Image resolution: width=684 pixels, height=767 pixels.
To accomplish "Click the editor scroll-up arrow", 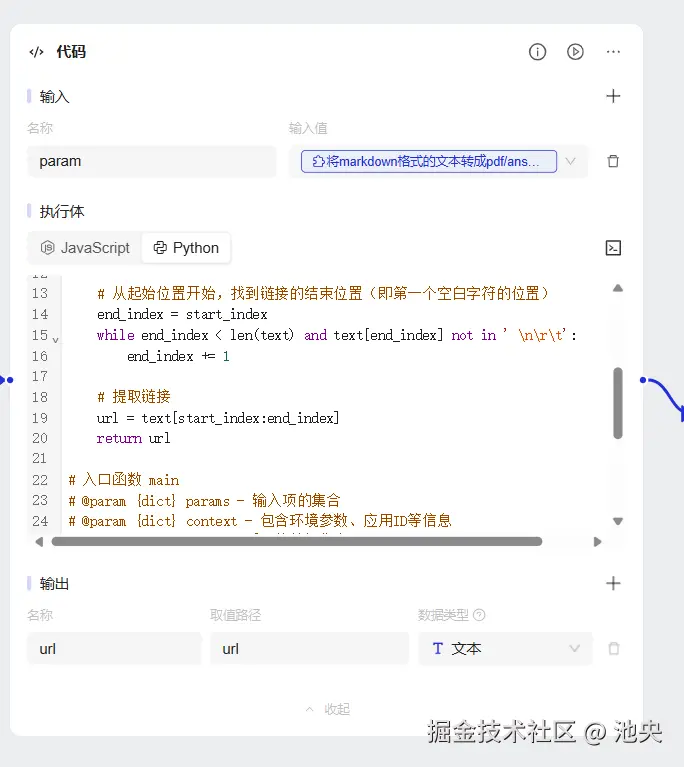I will click(x=618, y=288).
